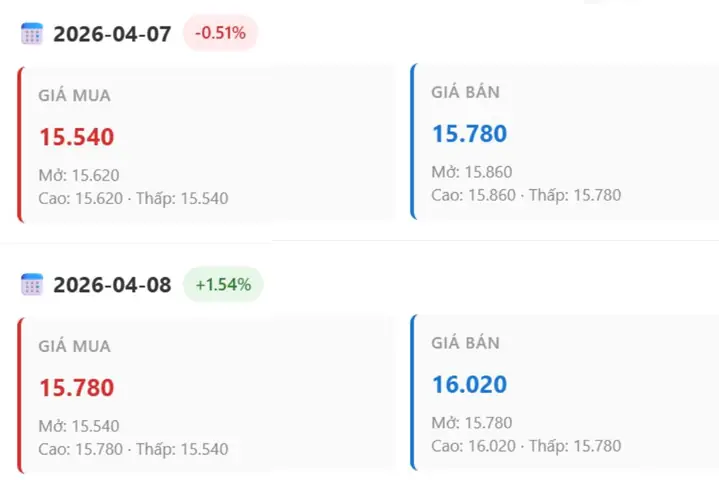This screenshot has height=480, width=719.
Task: Click the 15.780 sell price on 2026-04-07
Action: point(470,134)
